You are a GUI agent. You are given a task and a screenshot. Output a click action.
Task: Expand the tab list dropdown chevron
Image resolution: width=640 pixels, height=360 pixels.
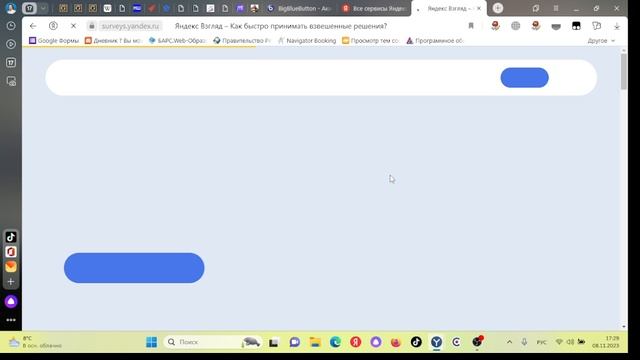pyautogui.click(x=43, y=8)
